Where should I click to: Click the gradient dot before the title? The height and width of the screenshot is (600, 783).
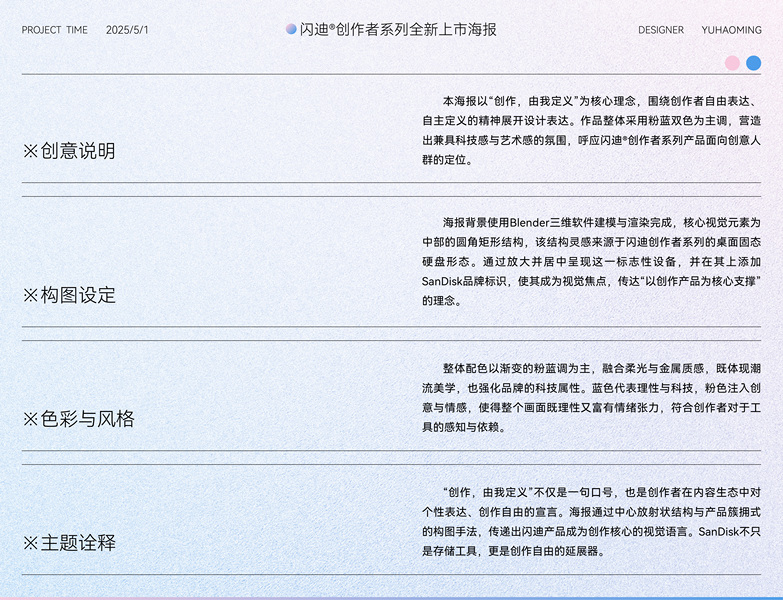(x=291, y=29)
